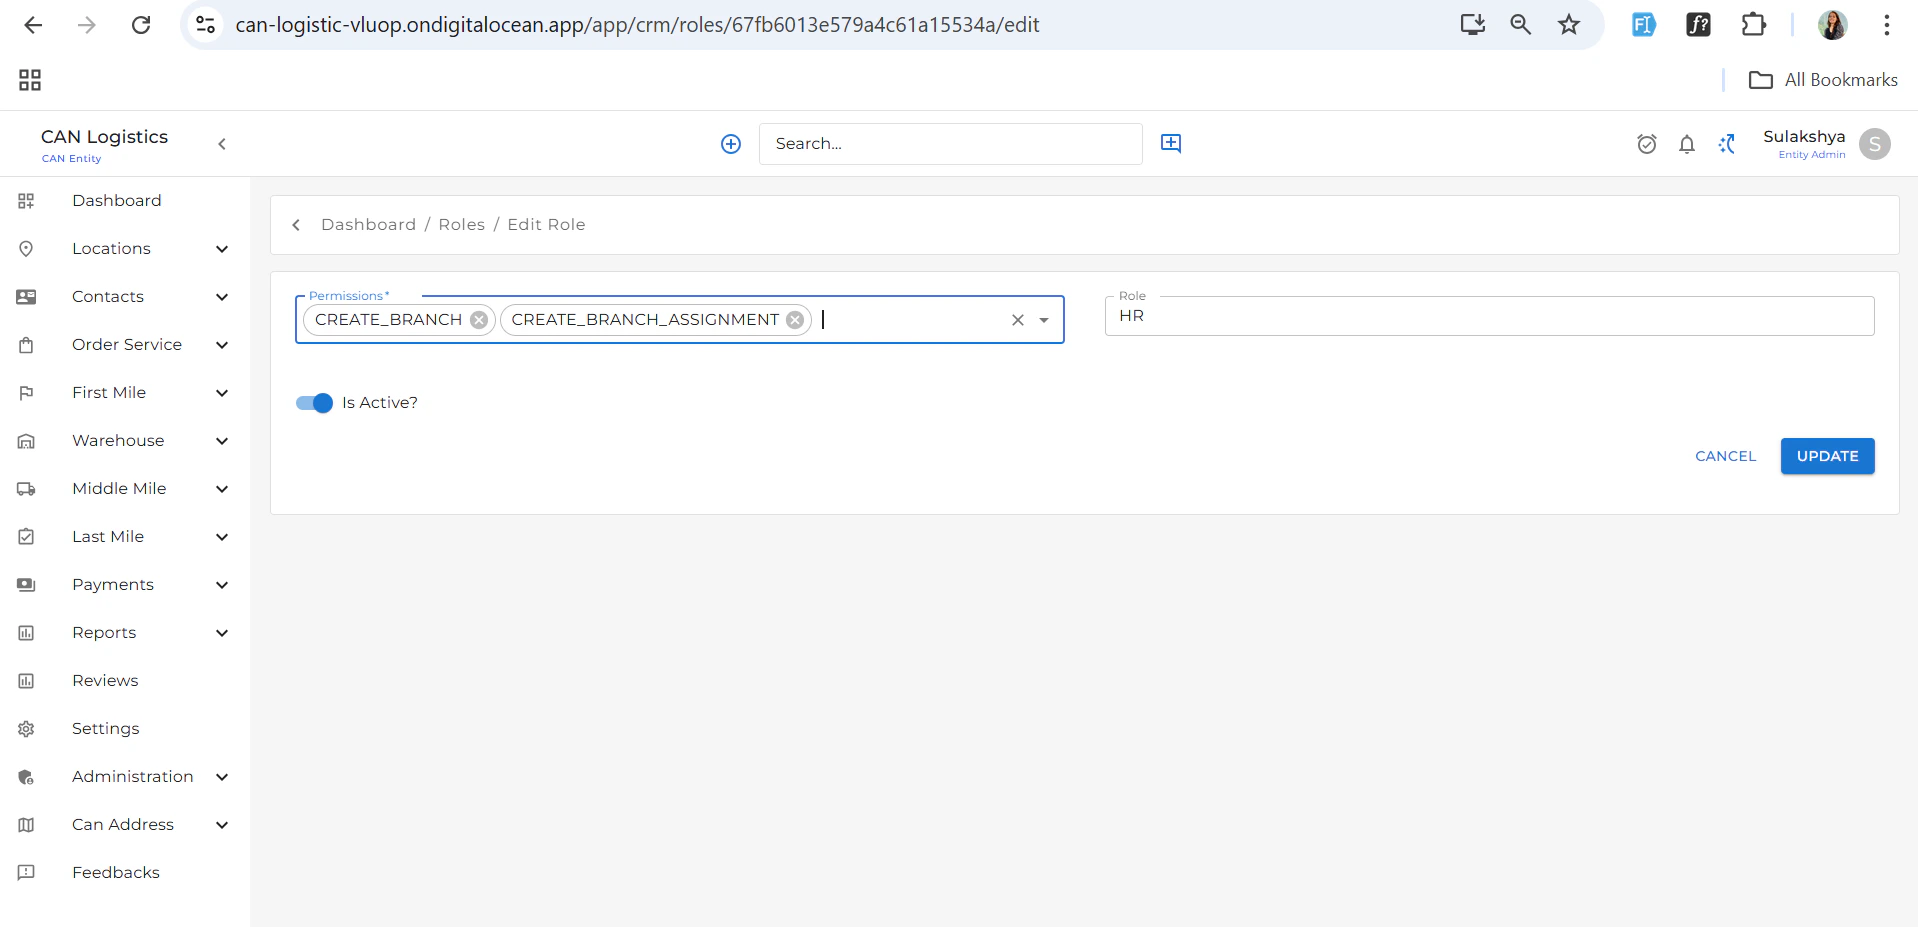Image resolution: width=1918 pixels, height=927 pixels.
Task: Expand the Can Address menu
Action: [125, 825]
